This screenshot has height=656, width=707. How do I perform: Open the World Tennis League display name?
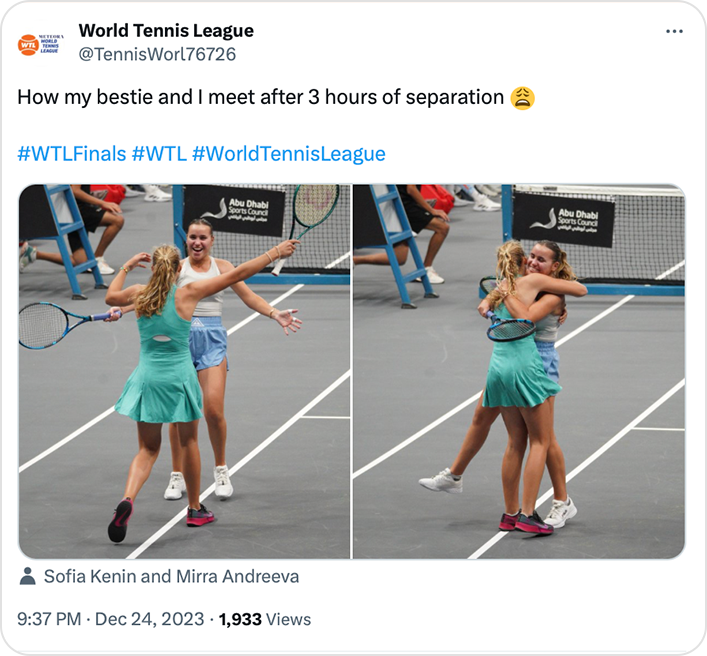[x=166, y=31]
